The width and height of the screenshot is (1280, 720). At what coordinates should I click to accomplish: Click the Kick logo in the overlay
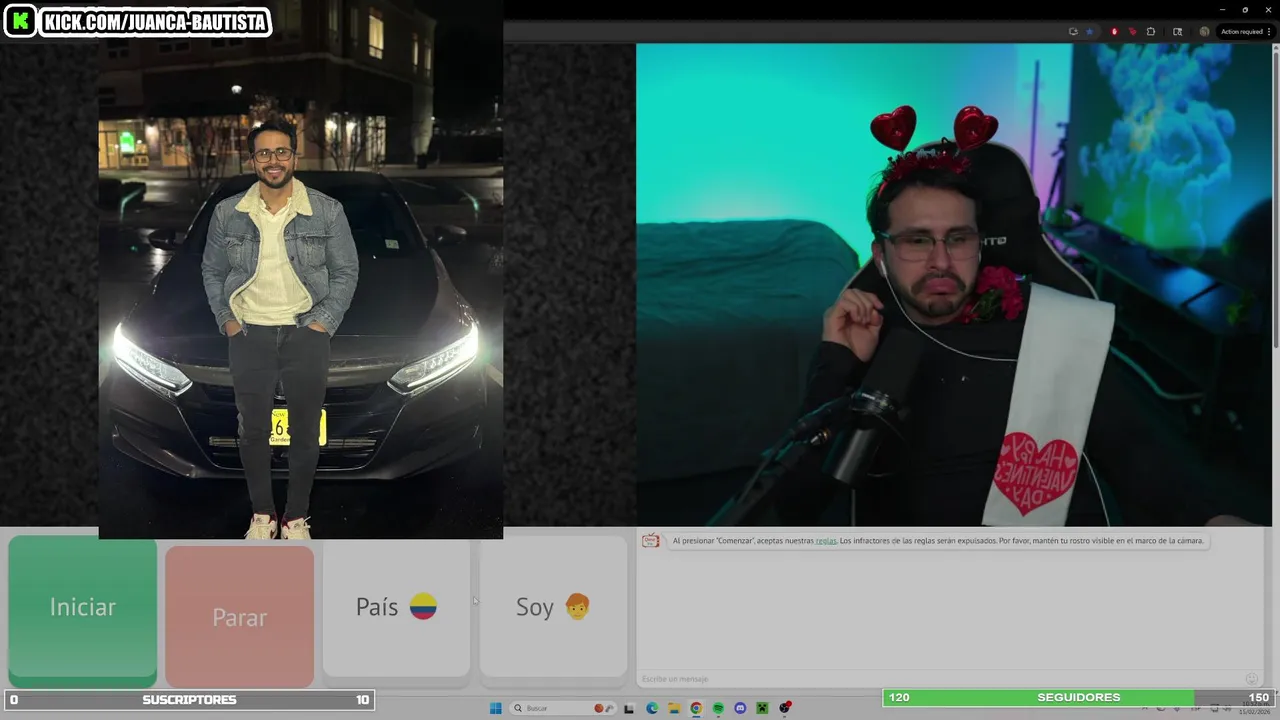20,21
